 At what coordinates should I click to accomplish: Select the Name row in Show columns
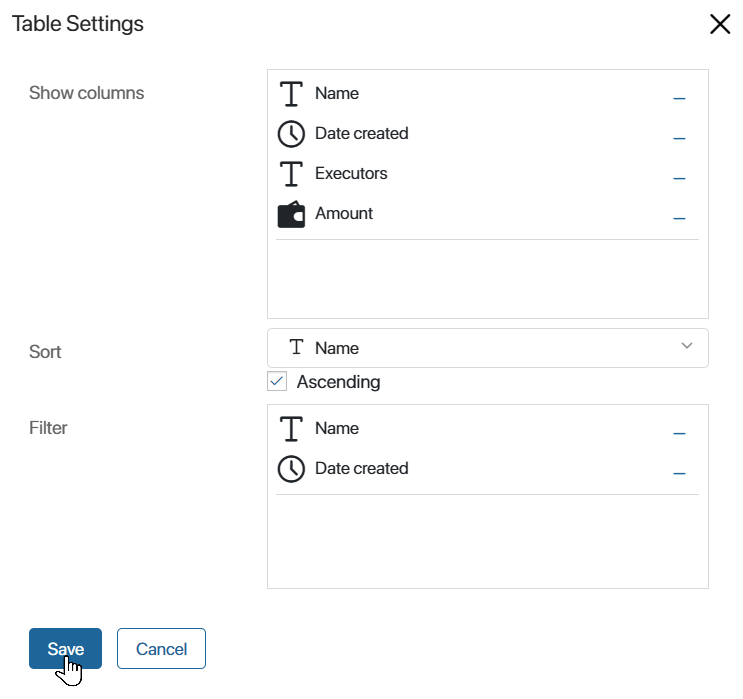coord(488,94)
